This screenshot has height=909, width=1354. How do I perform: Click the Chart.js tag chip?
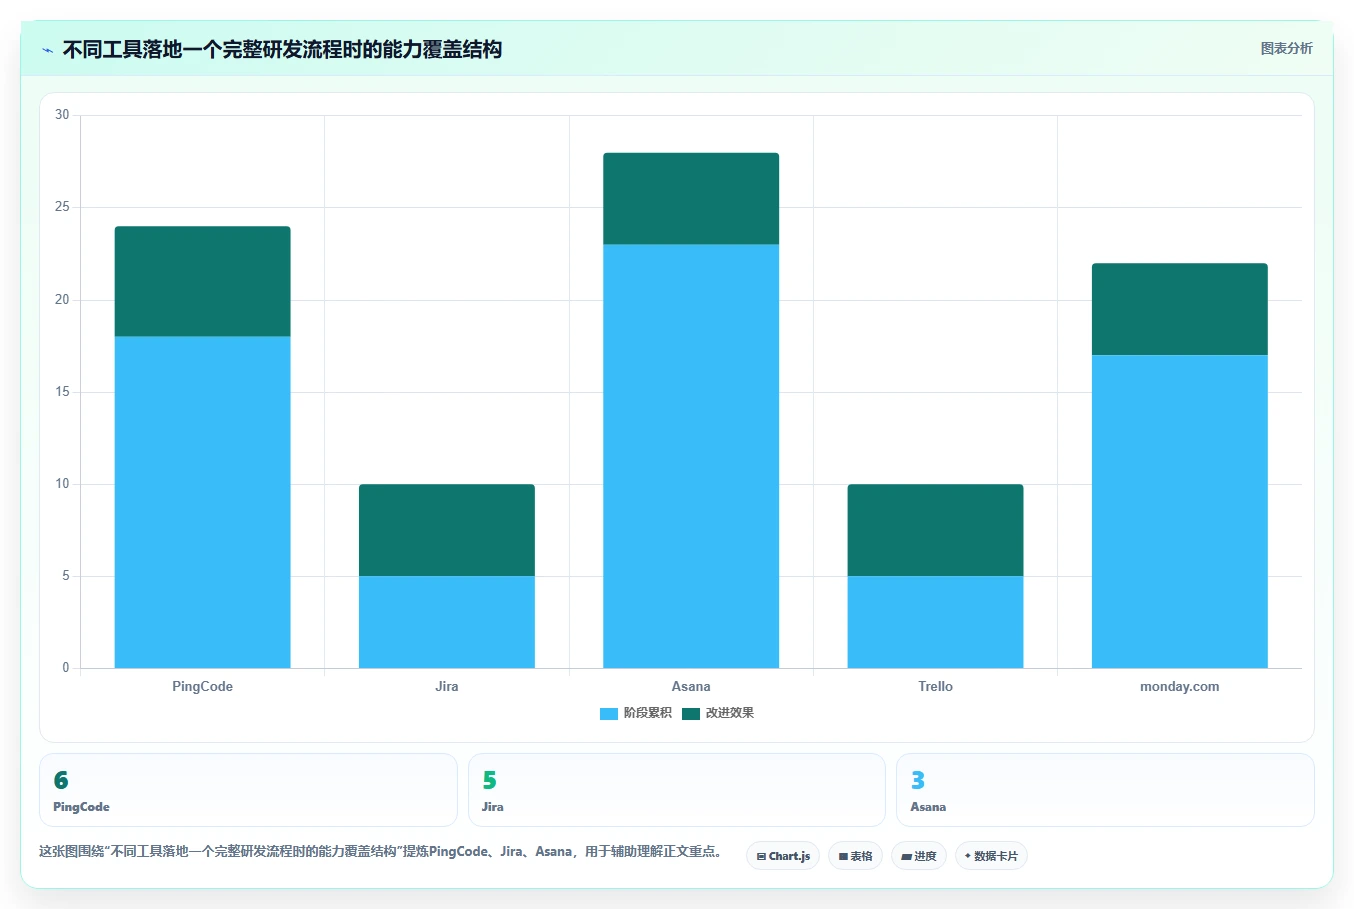(x=783, y=856)
